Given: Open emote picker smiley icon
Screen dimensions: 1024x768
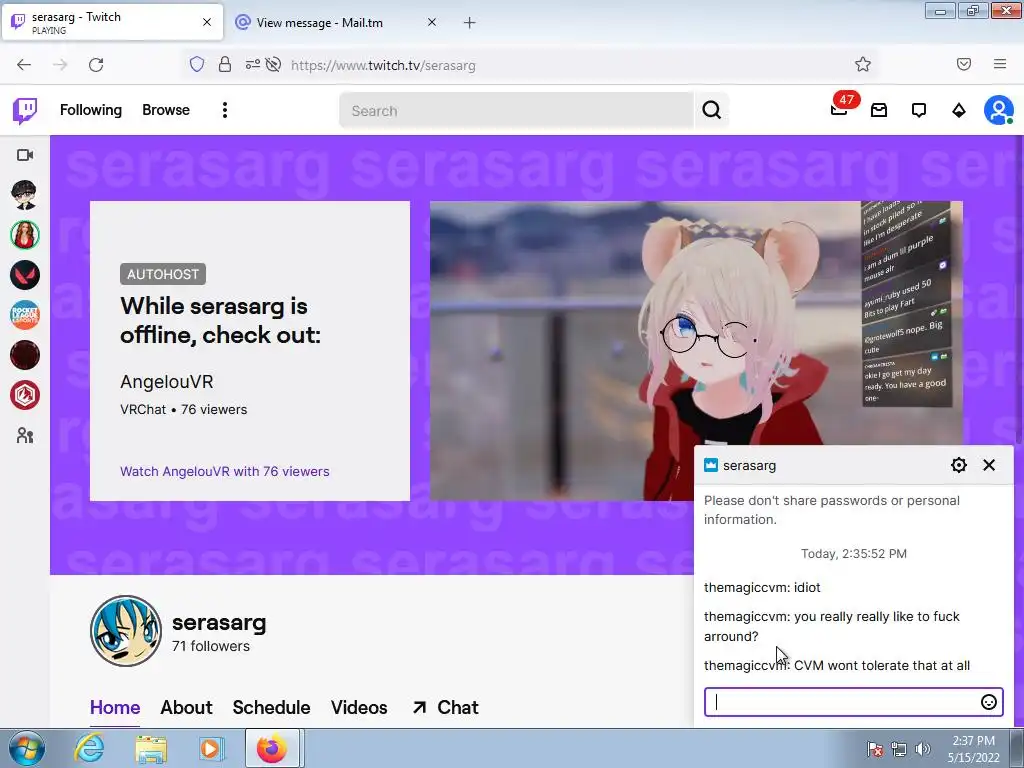Looking at the screenshot, I should coord(989,702).
